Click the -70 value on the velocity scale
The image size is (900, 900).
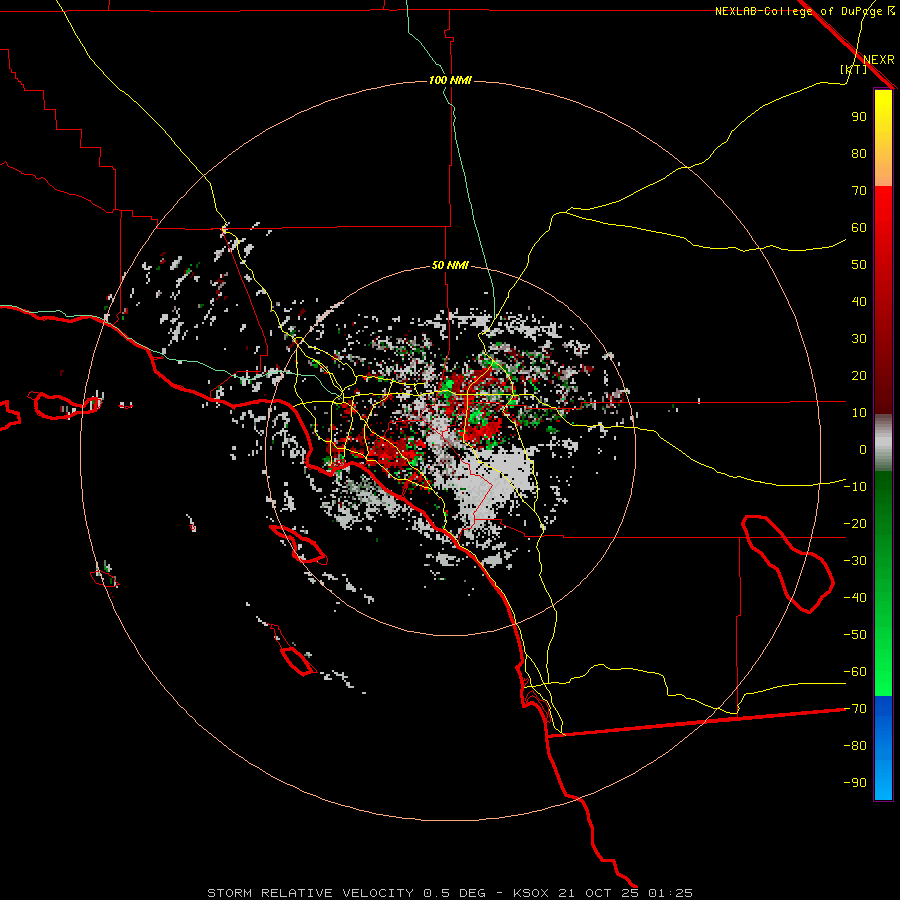855,709
